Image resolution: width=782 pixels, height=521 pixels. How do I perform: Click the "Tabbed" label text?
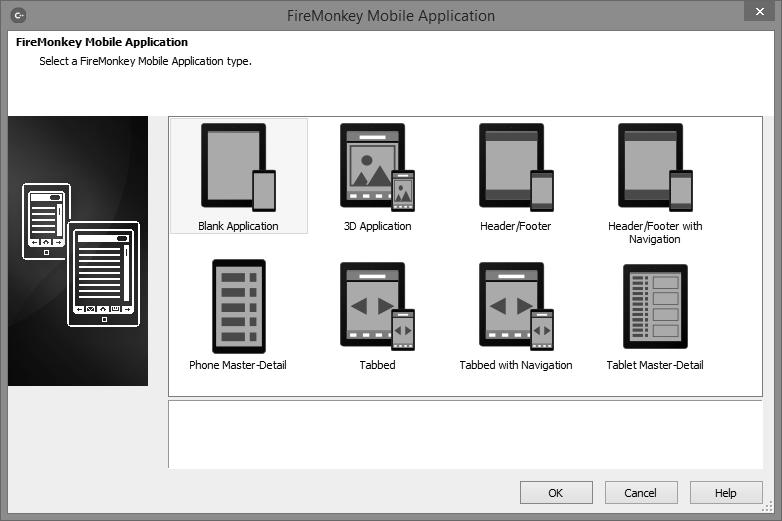click(378, 365)
